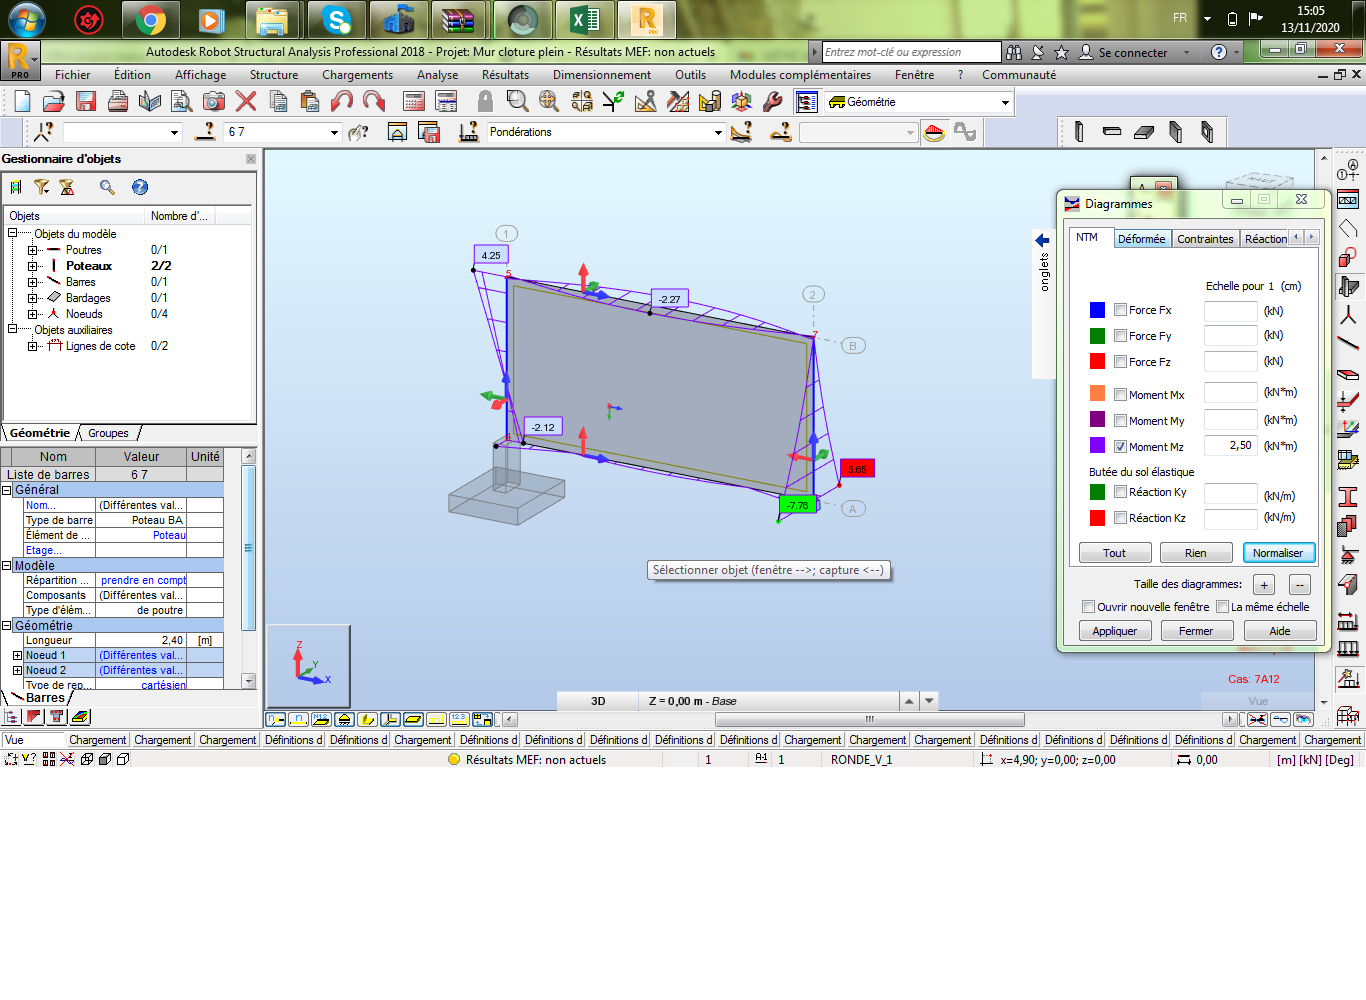
Task: Expand the Poteaux tree node
Action: coord(32,266)
